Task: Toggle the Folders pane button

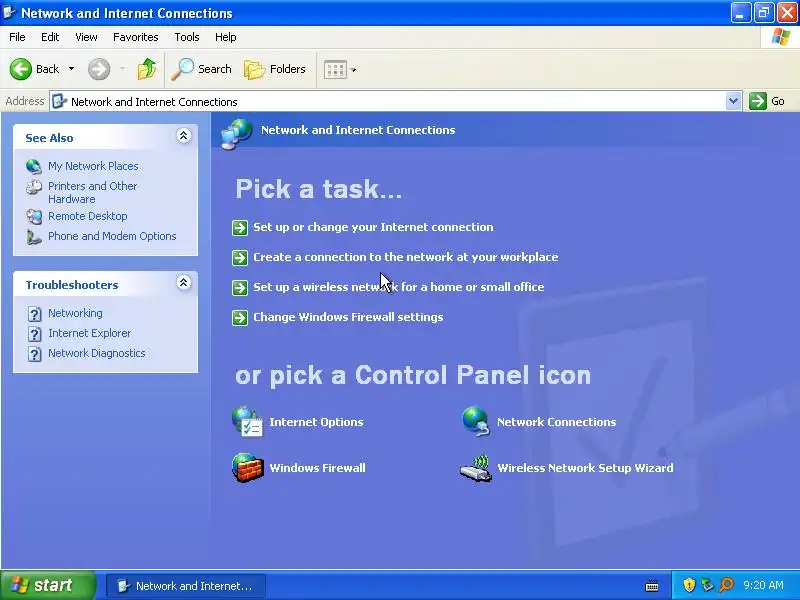Action: [x=275, y=69]
